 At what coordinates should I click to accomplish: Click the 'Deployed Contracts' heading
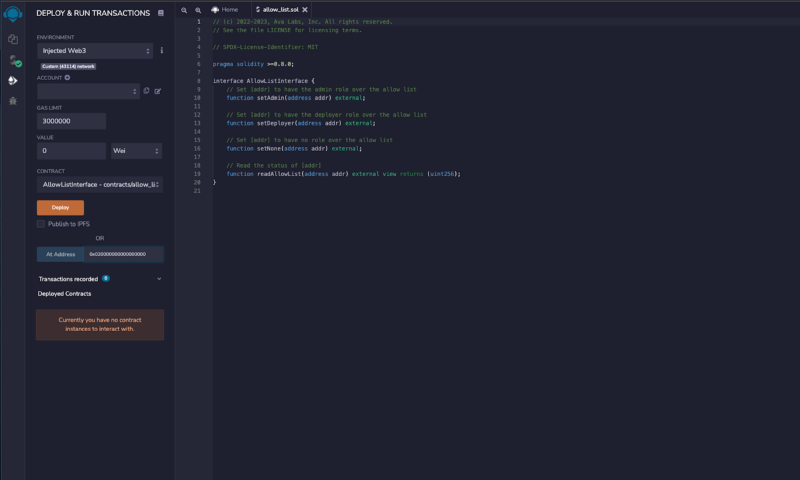64,294
